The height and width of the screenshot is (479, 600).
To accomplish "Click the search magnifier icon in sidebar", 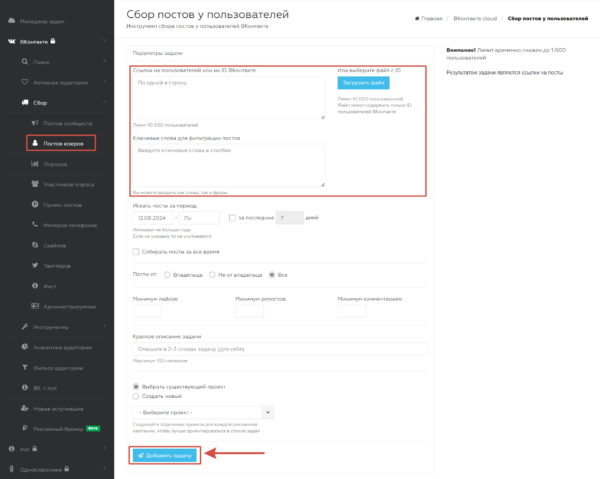I will click(x=25, y=62).
